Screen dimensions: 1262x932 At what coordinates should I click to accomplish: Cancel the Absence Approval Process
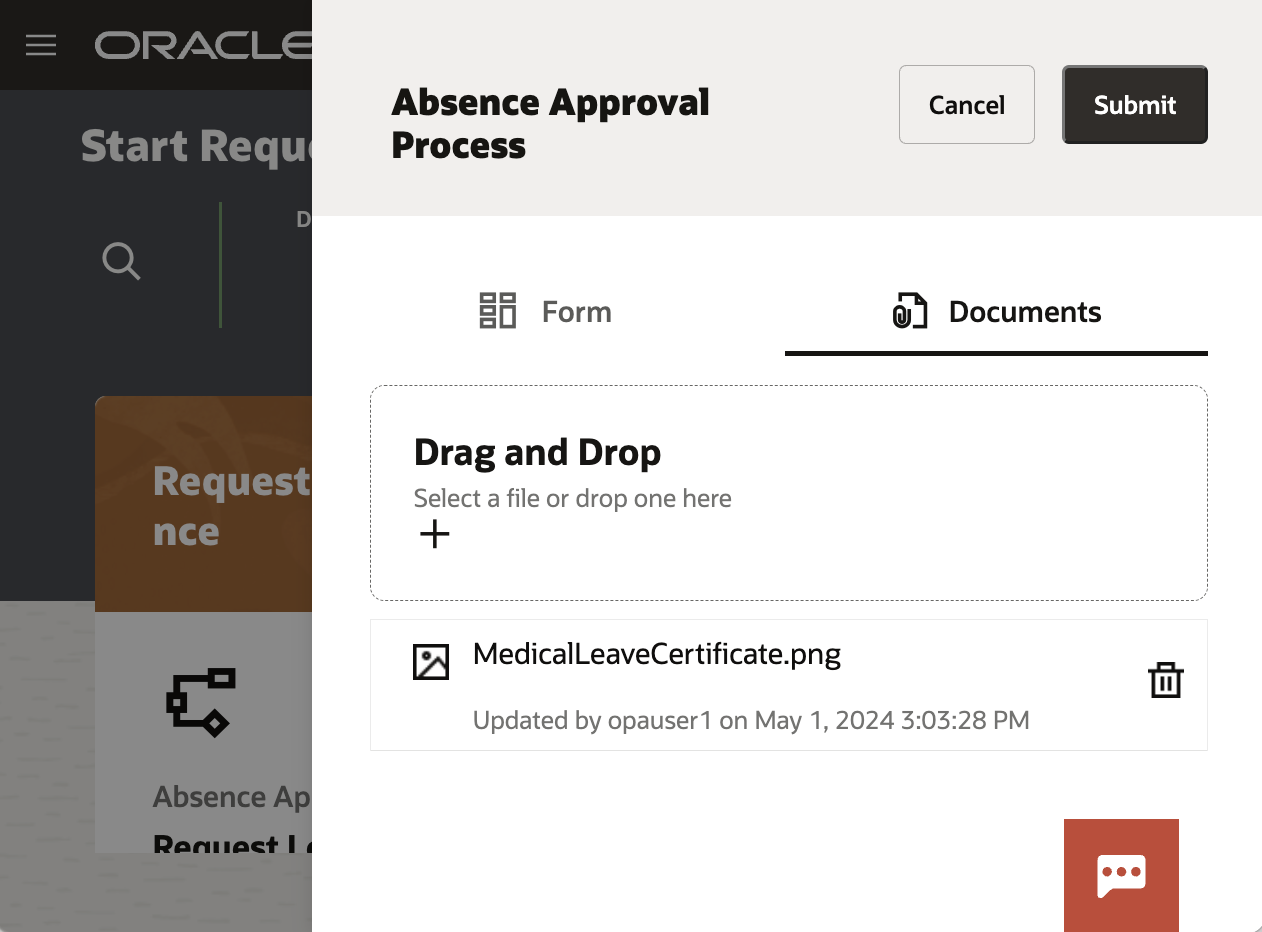click(966, 104)
